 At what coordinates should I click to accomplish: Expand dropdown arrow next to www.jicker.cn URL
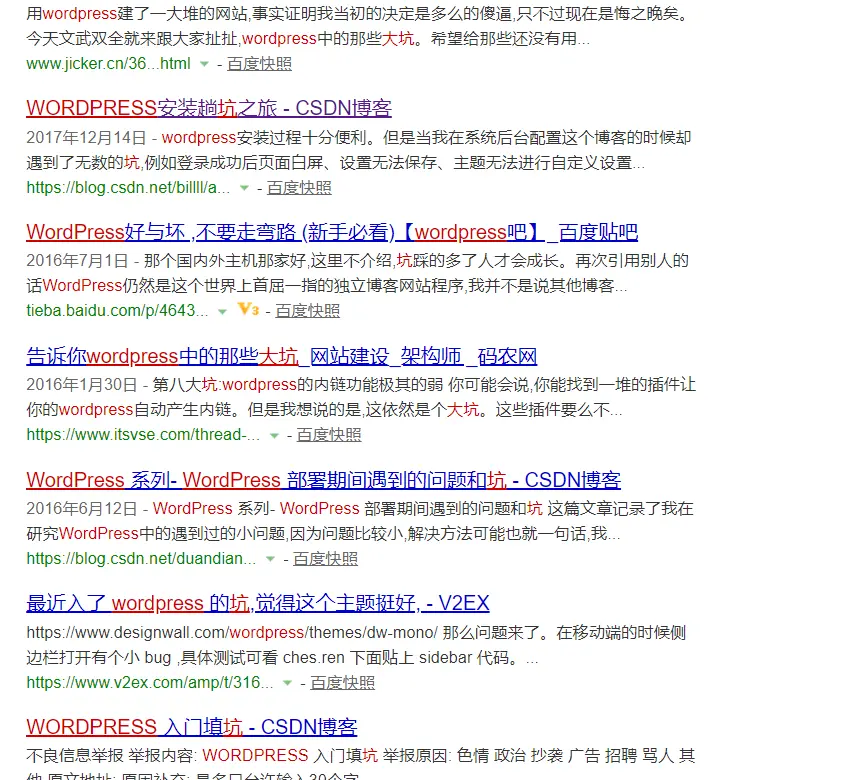(x=204, y=64)
